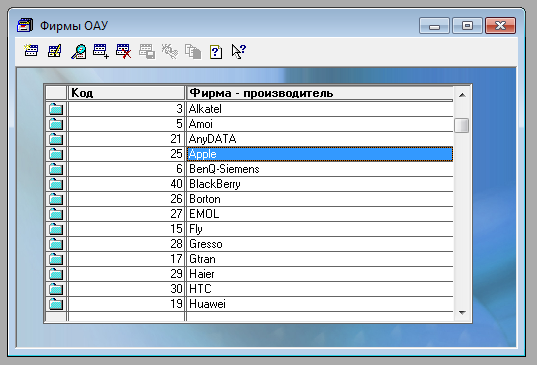Click code cell 21
537x365 pixels.
pos(126,139)
